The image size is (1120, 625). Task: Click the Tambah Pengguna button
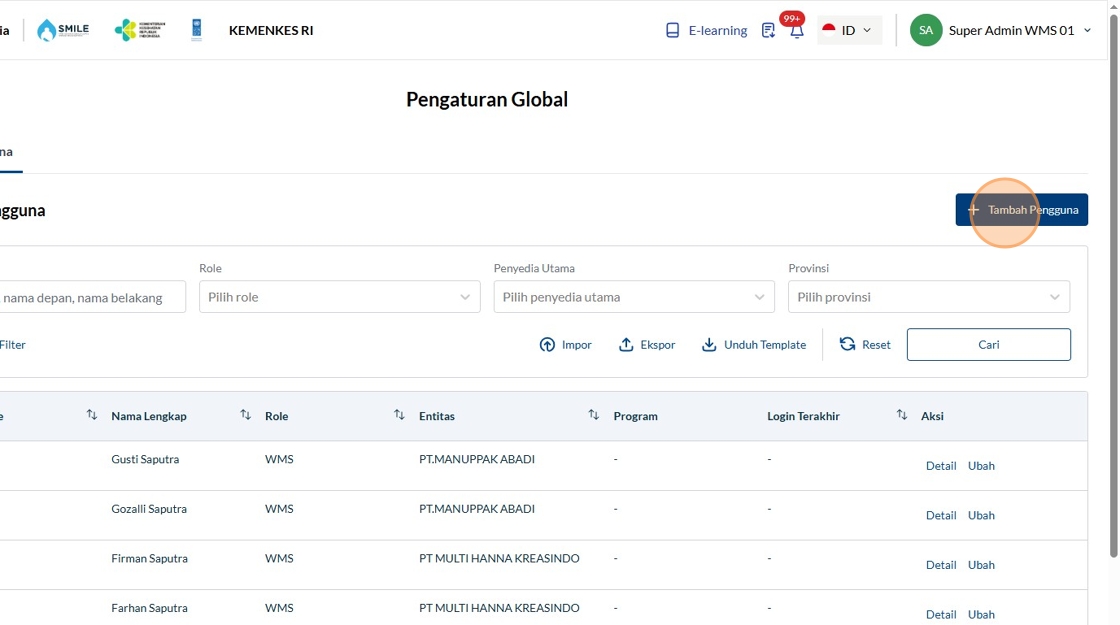pos(1021,210)
